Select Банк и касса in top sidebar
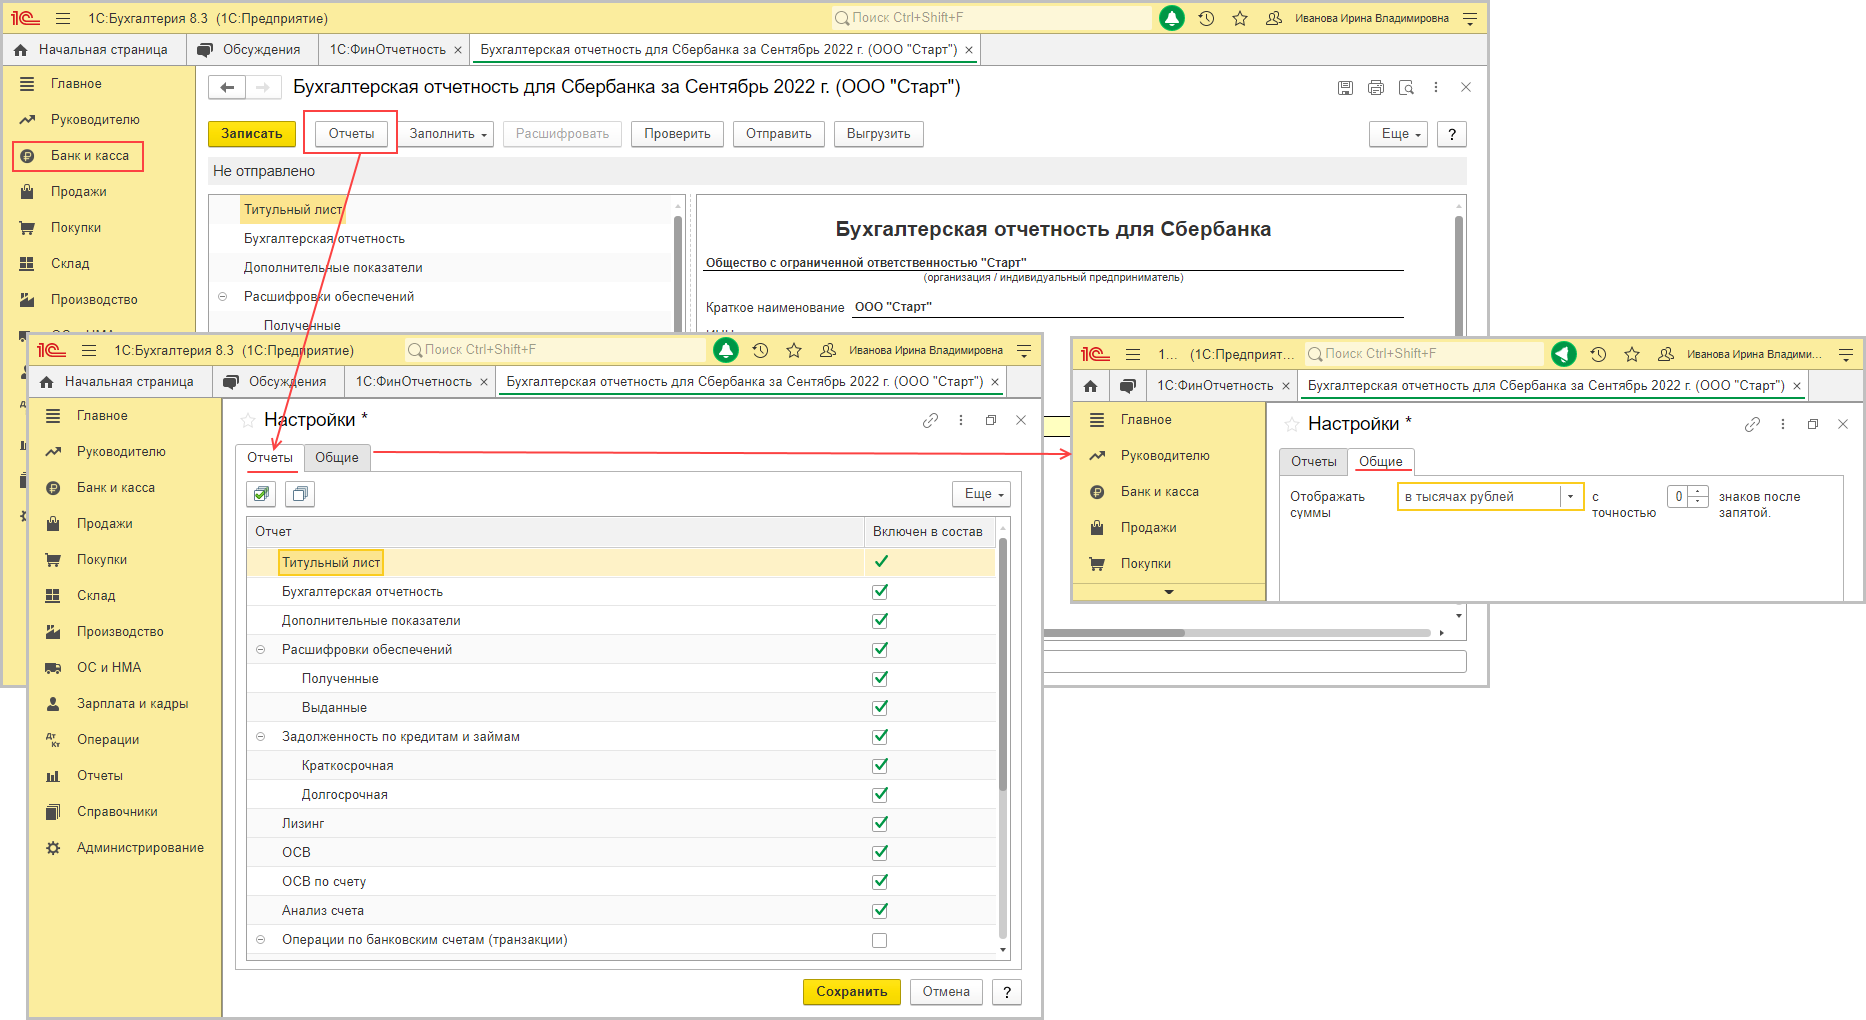The image size is (1866, 1020). click(x=78, y=156)
